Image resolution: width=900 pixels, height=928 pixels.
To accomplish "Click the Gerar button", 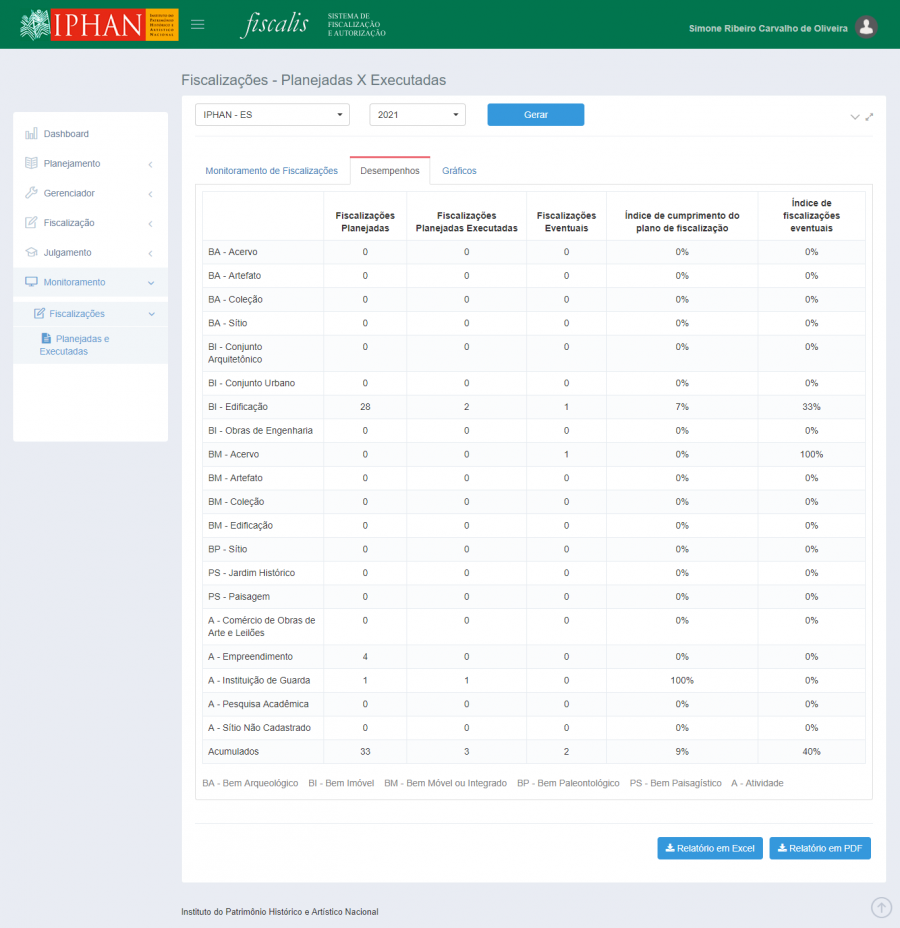I will 535,115.
